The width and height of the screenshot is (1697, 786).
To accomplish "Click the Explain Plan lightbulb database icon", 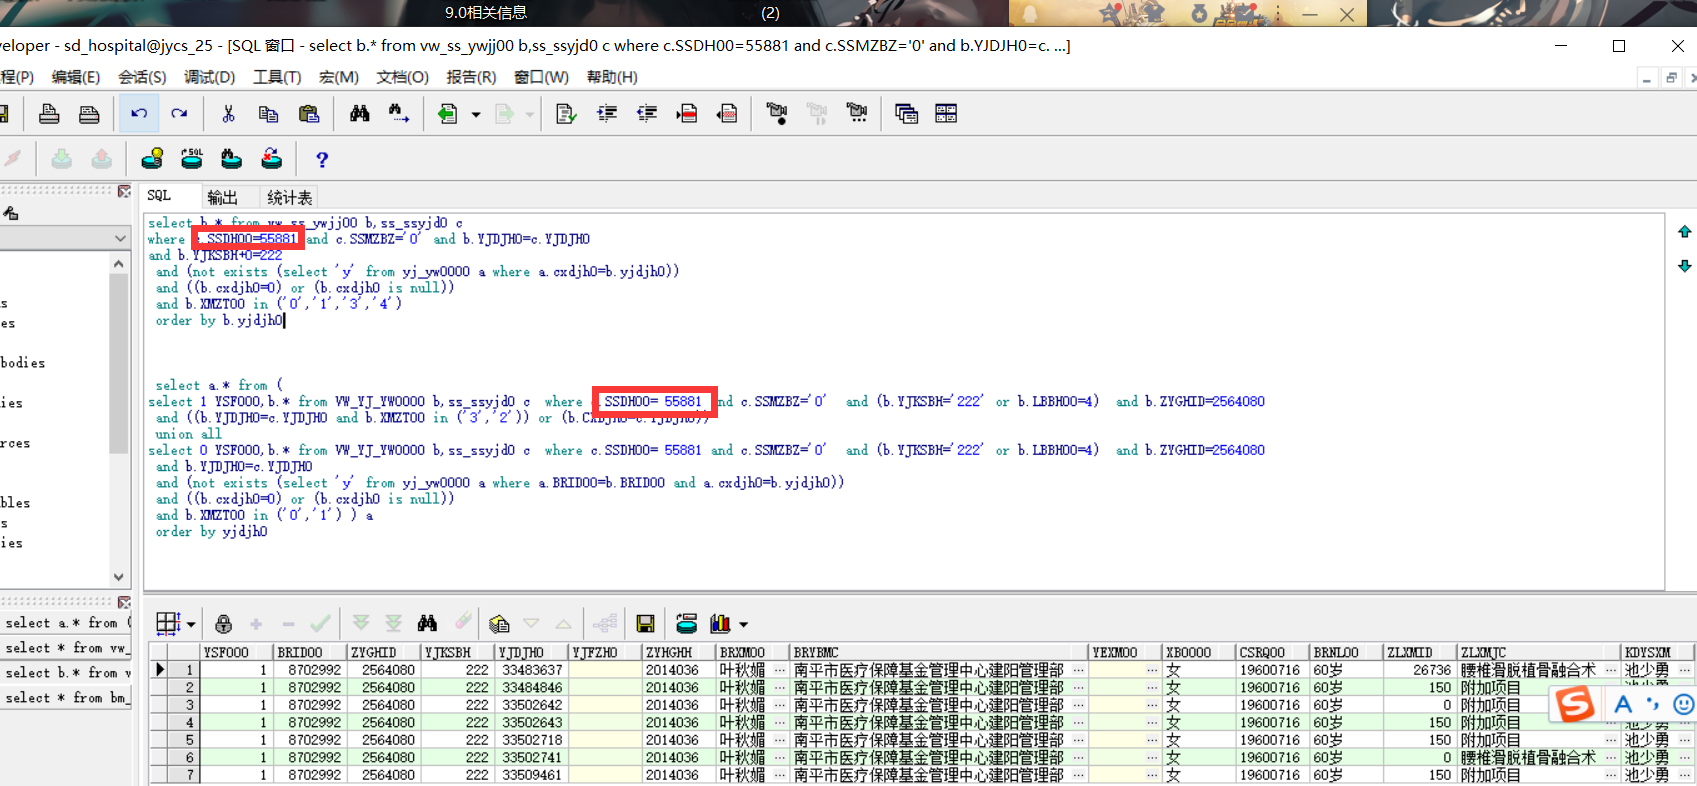I will click(152, 159).
